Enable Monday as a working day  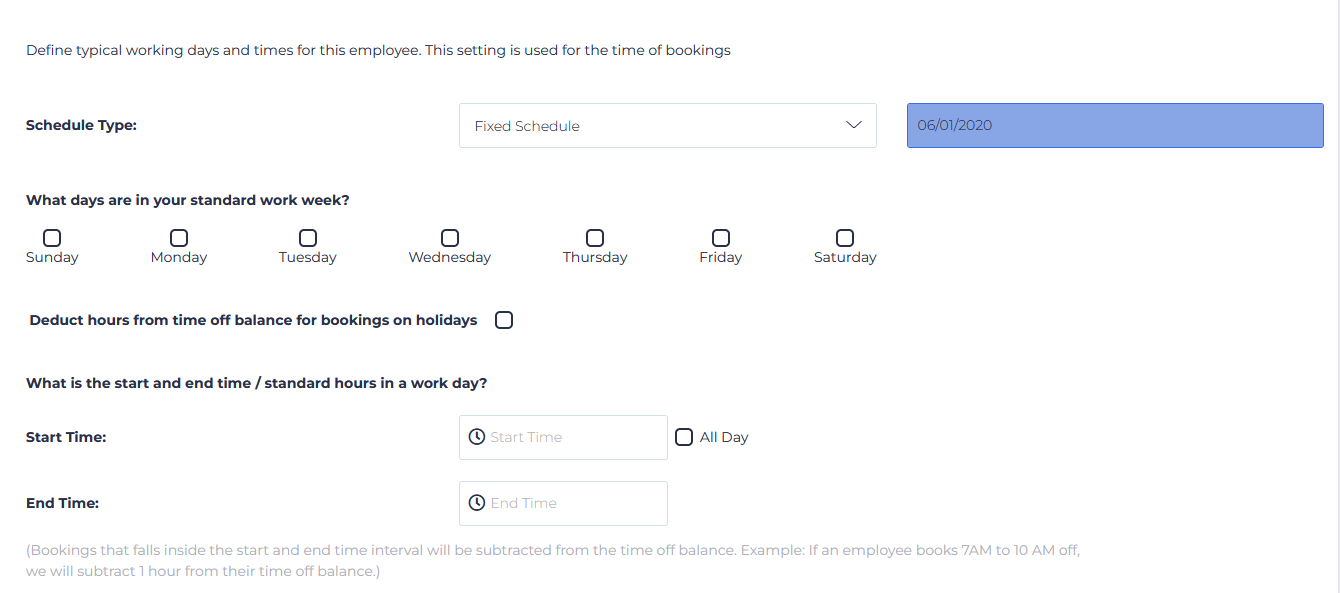click(178, 236)
